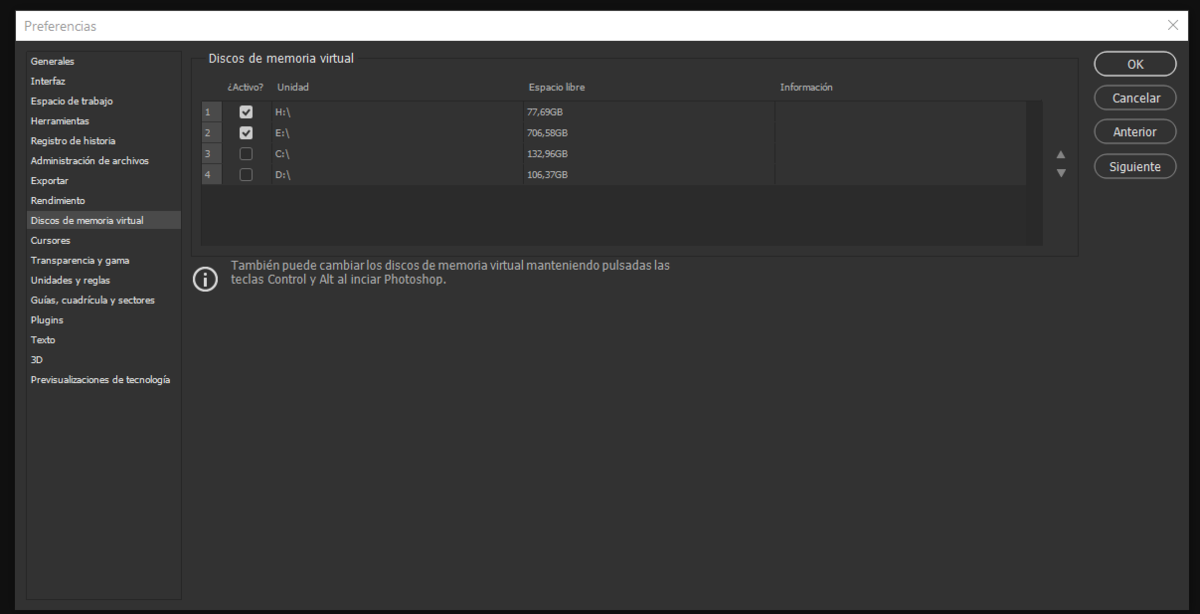Check the D:\ drive active checkbox
The image size is (1200, 614).
tap(246, 174)
